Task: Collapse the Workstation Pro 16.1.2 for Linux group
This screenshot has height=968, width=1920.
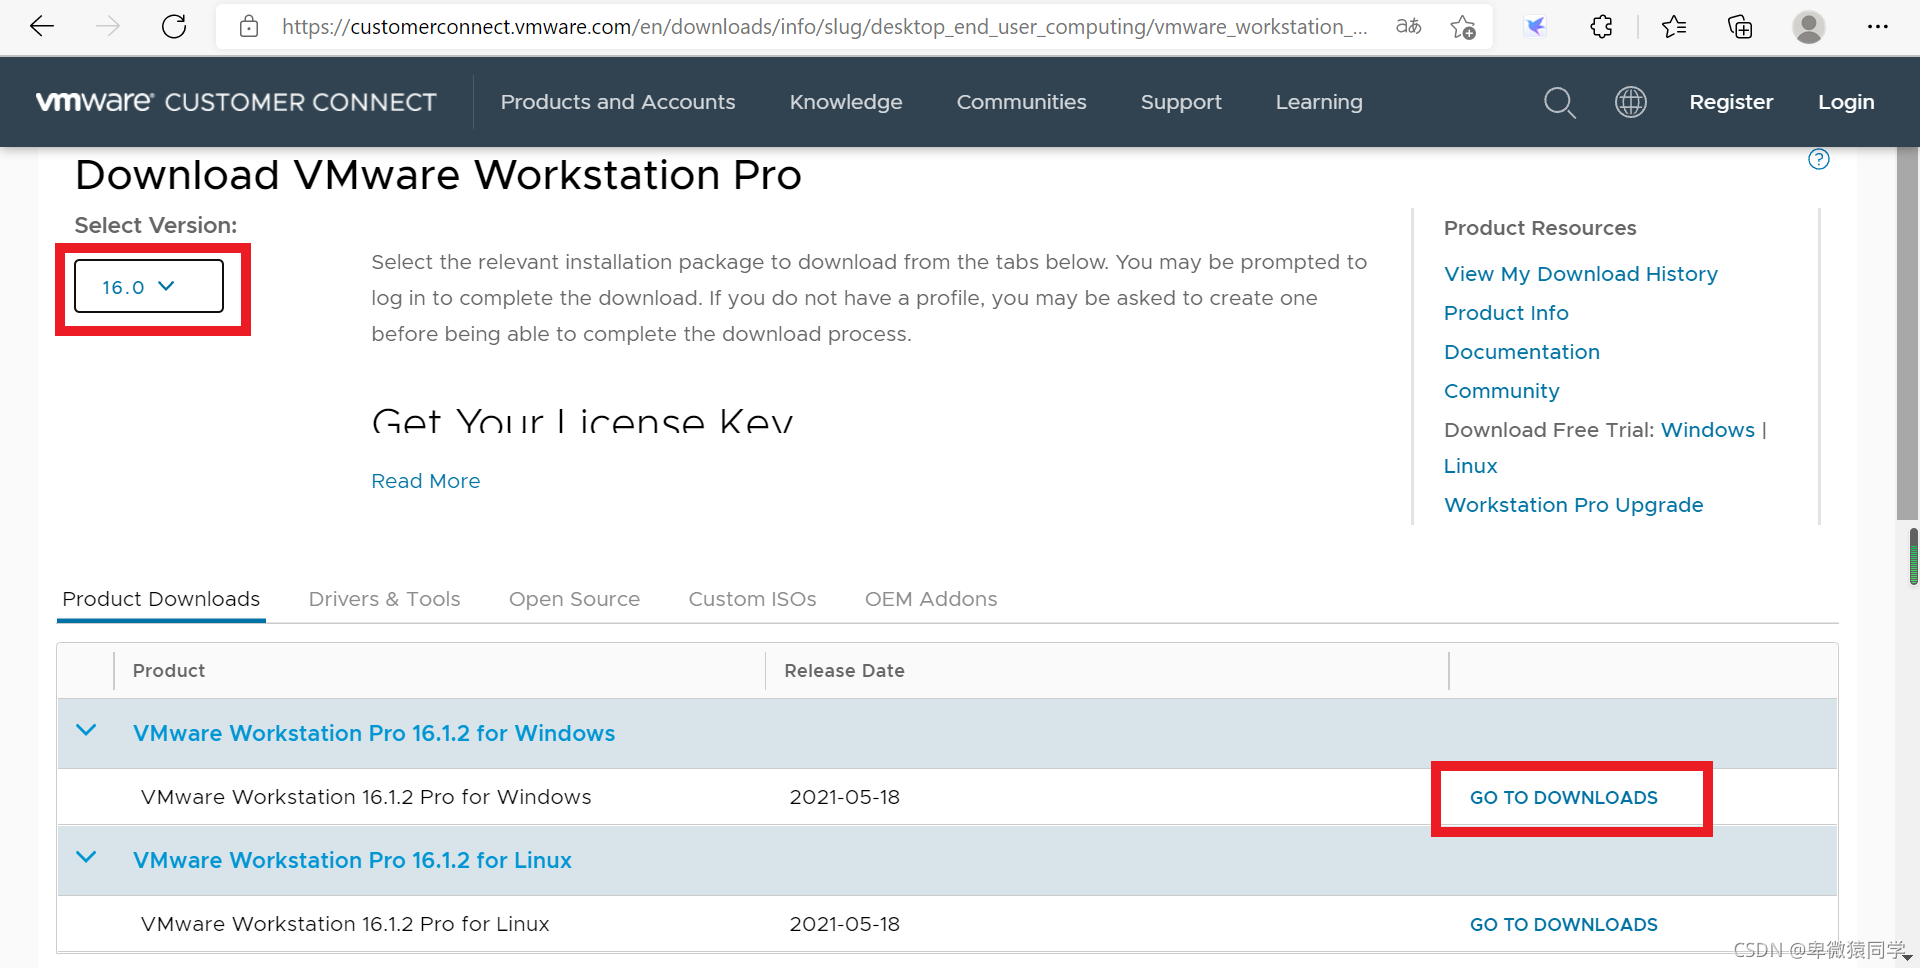Action: (x=87, y=858)
